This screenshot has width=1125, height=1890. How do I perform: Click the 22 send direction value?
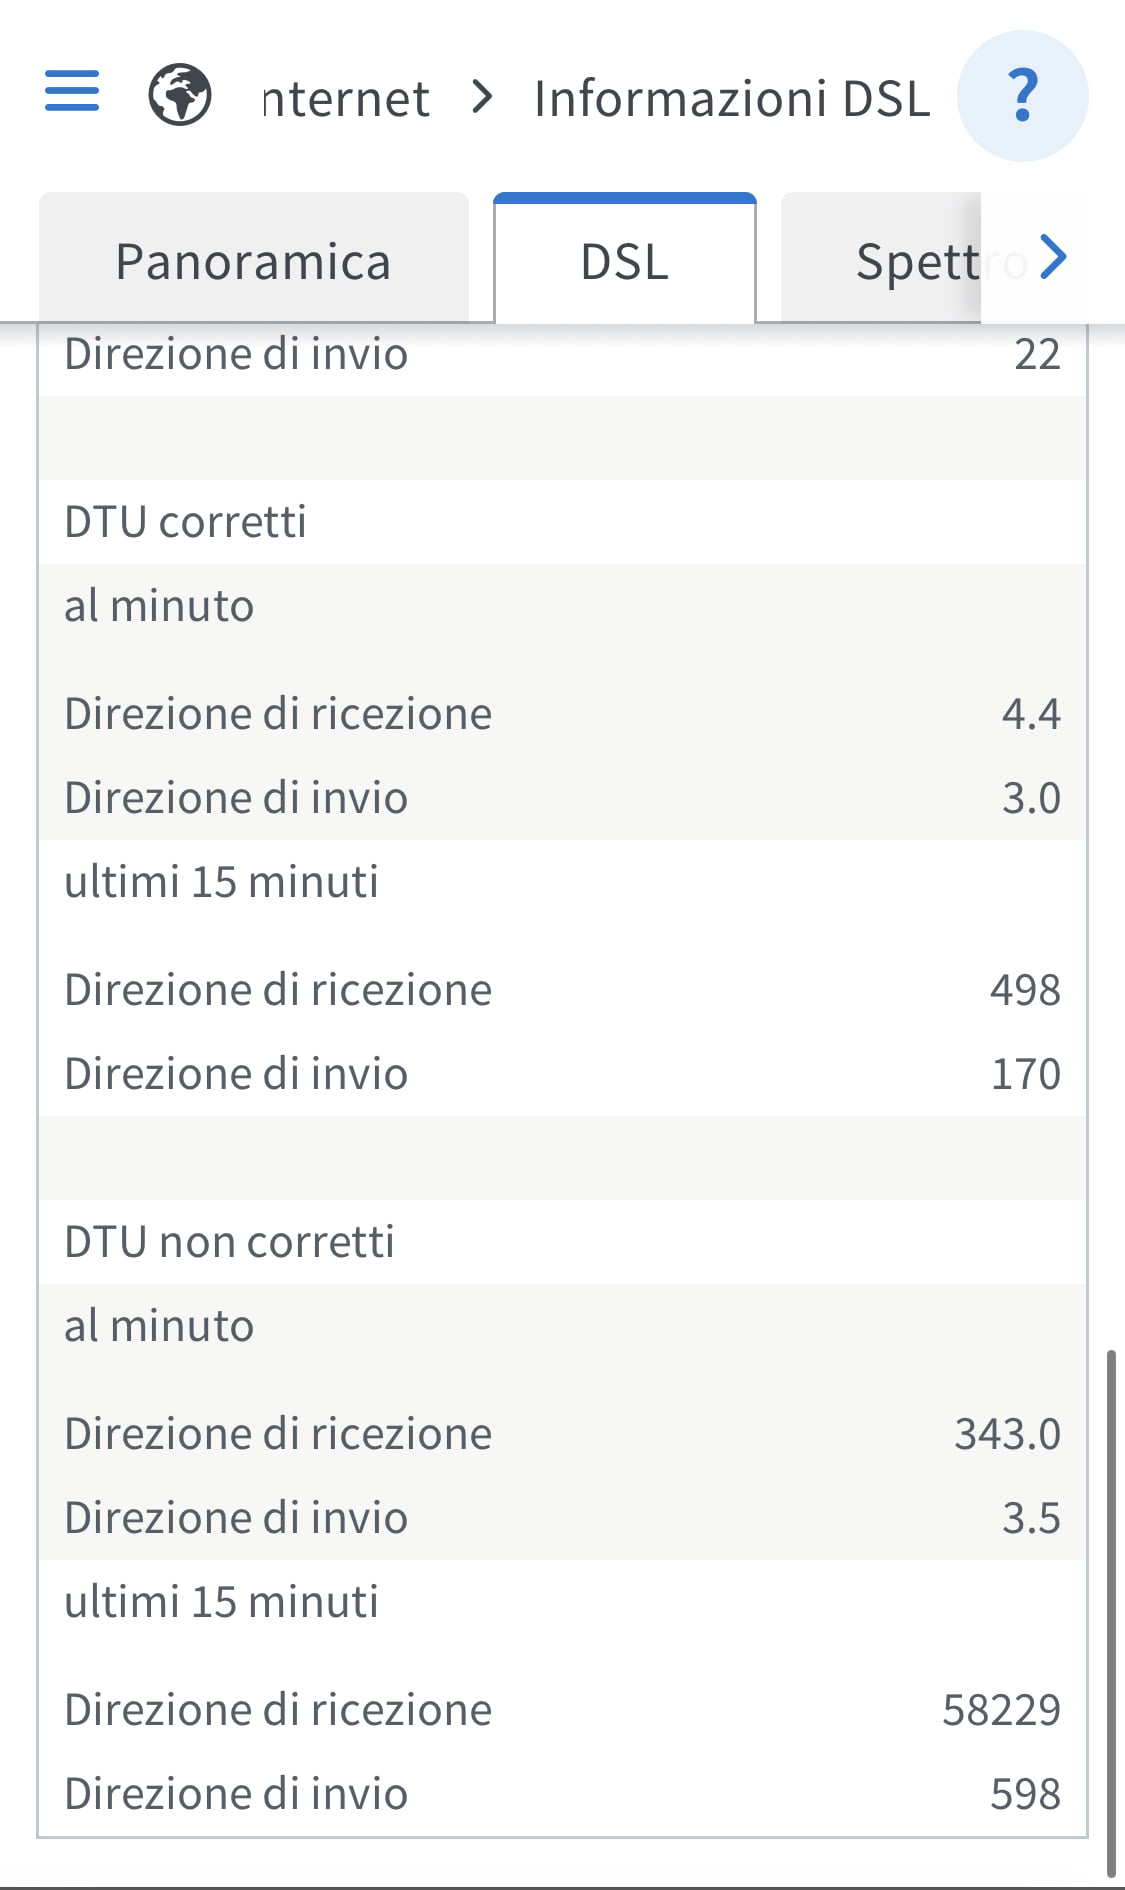(x=1037, y=354)
